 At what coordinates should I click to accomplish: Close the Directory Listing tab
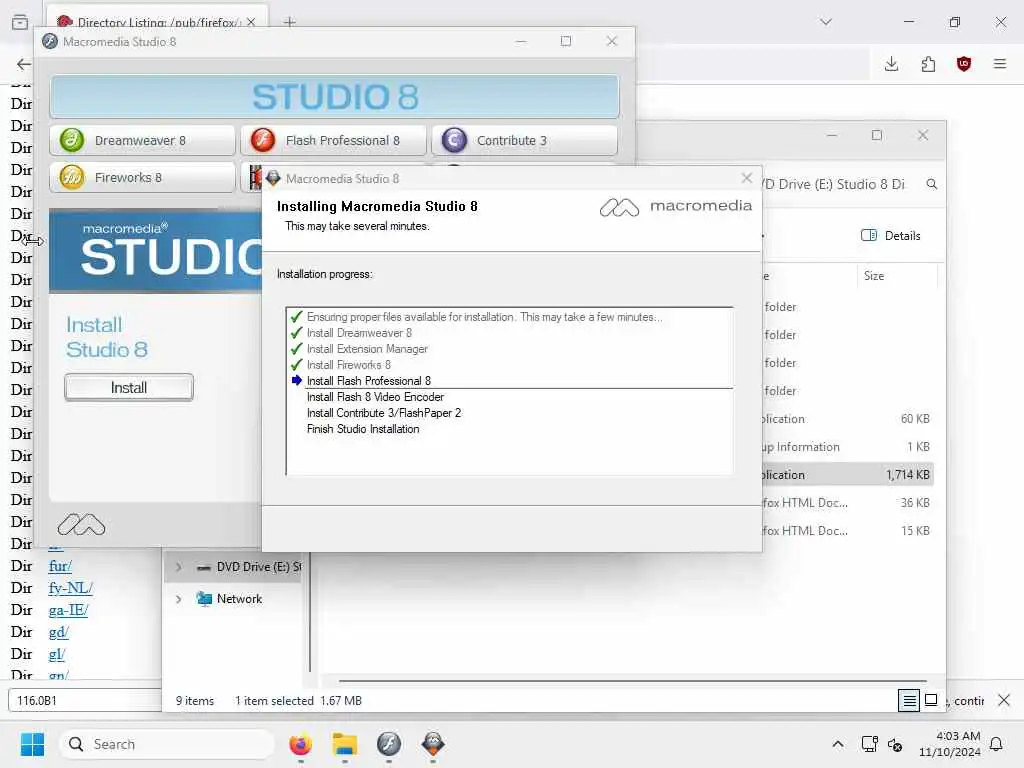(x=251, y=22)
